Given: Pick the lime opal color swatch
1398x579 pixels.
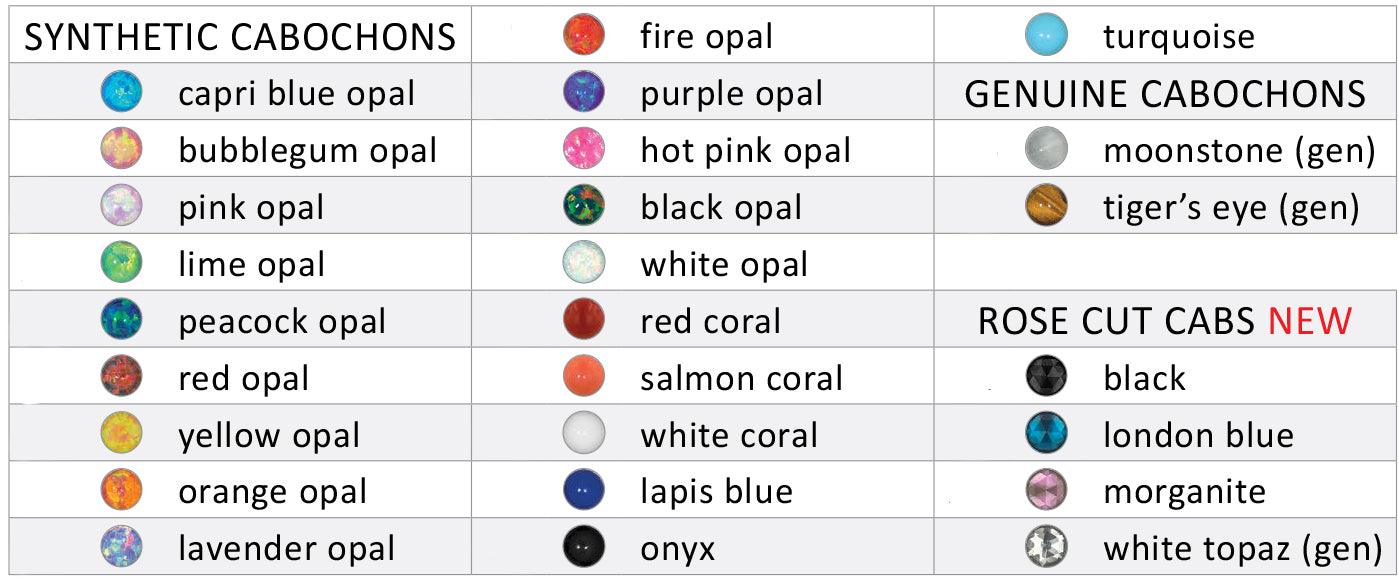Looking at the screenshot, I should [122, 264].
